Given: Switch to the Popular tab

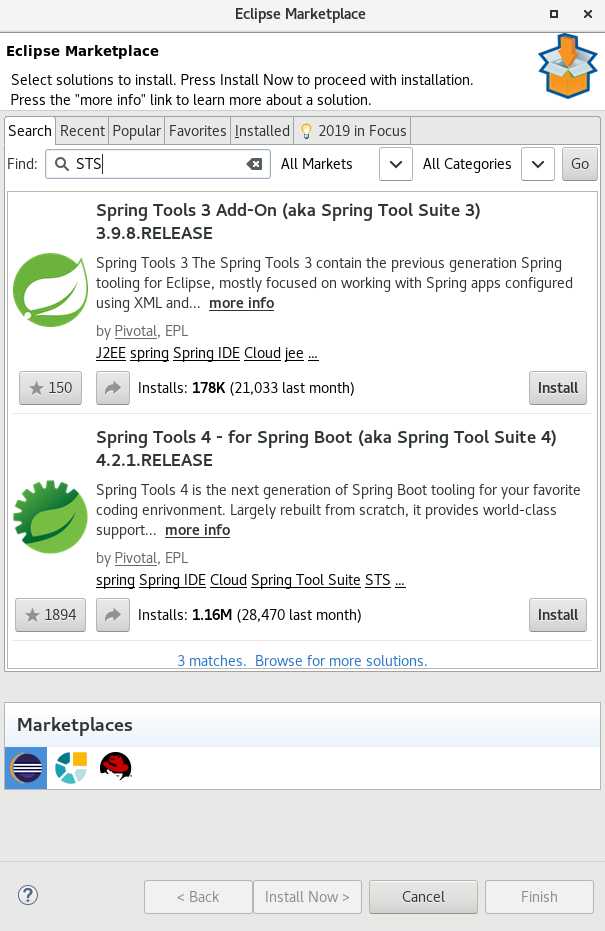Looking at the screenshot, I should pos(137,131).
